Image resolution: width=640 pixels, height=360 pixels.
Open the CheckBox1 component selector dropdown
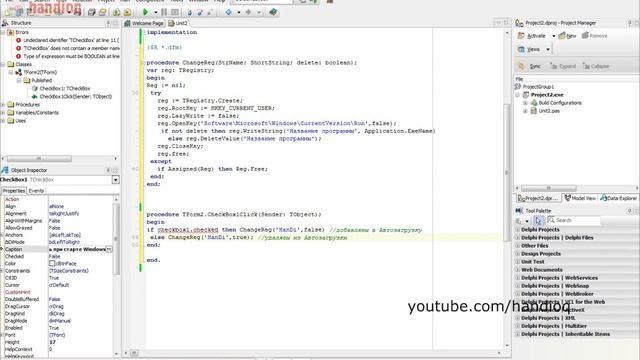coord(116,180)
